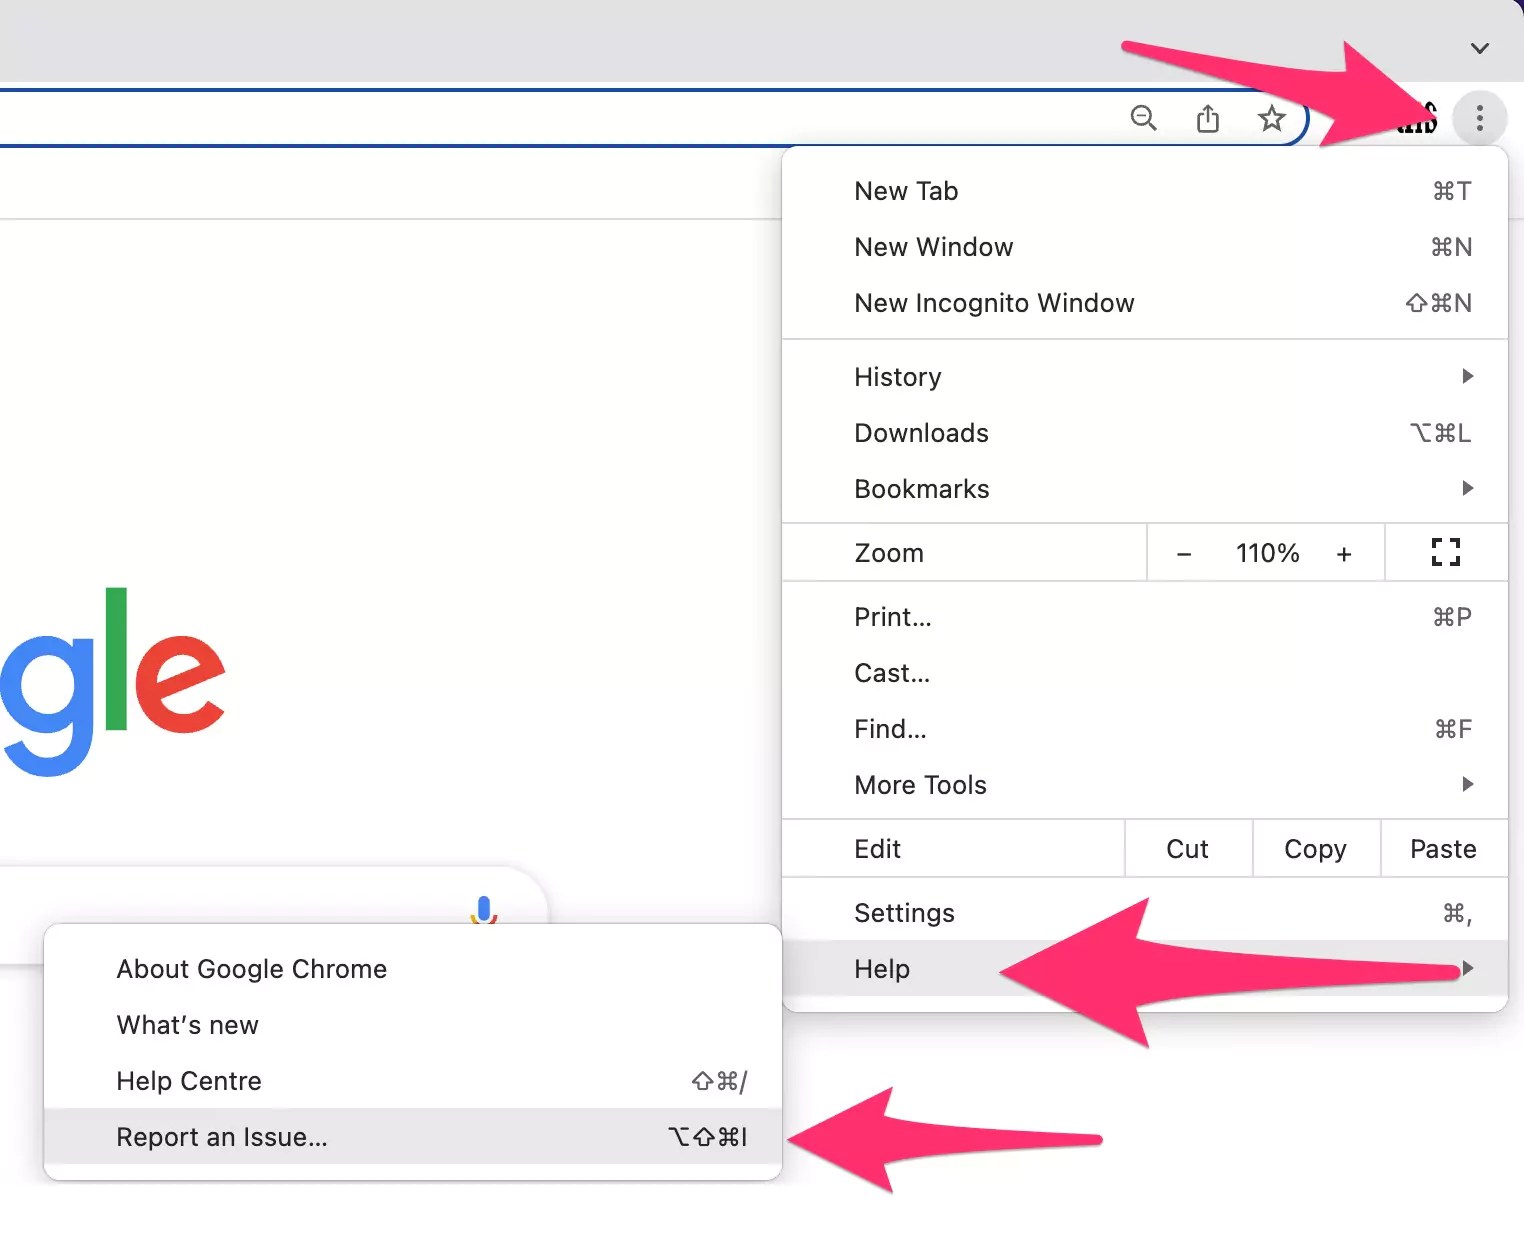This screenshot has width=1524, height=1234.
Task: Expand the More Tools submenu
Action: tap(920, 785)
